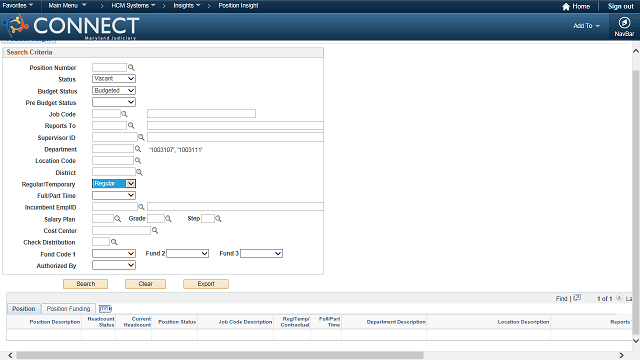Open the Fund 3 dropdown
640x360 pixels.
262,253
